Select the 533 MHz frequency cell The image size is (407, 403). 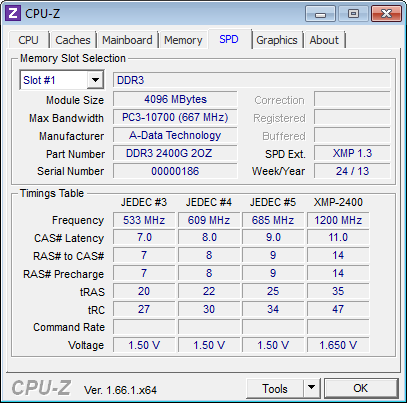144,220
